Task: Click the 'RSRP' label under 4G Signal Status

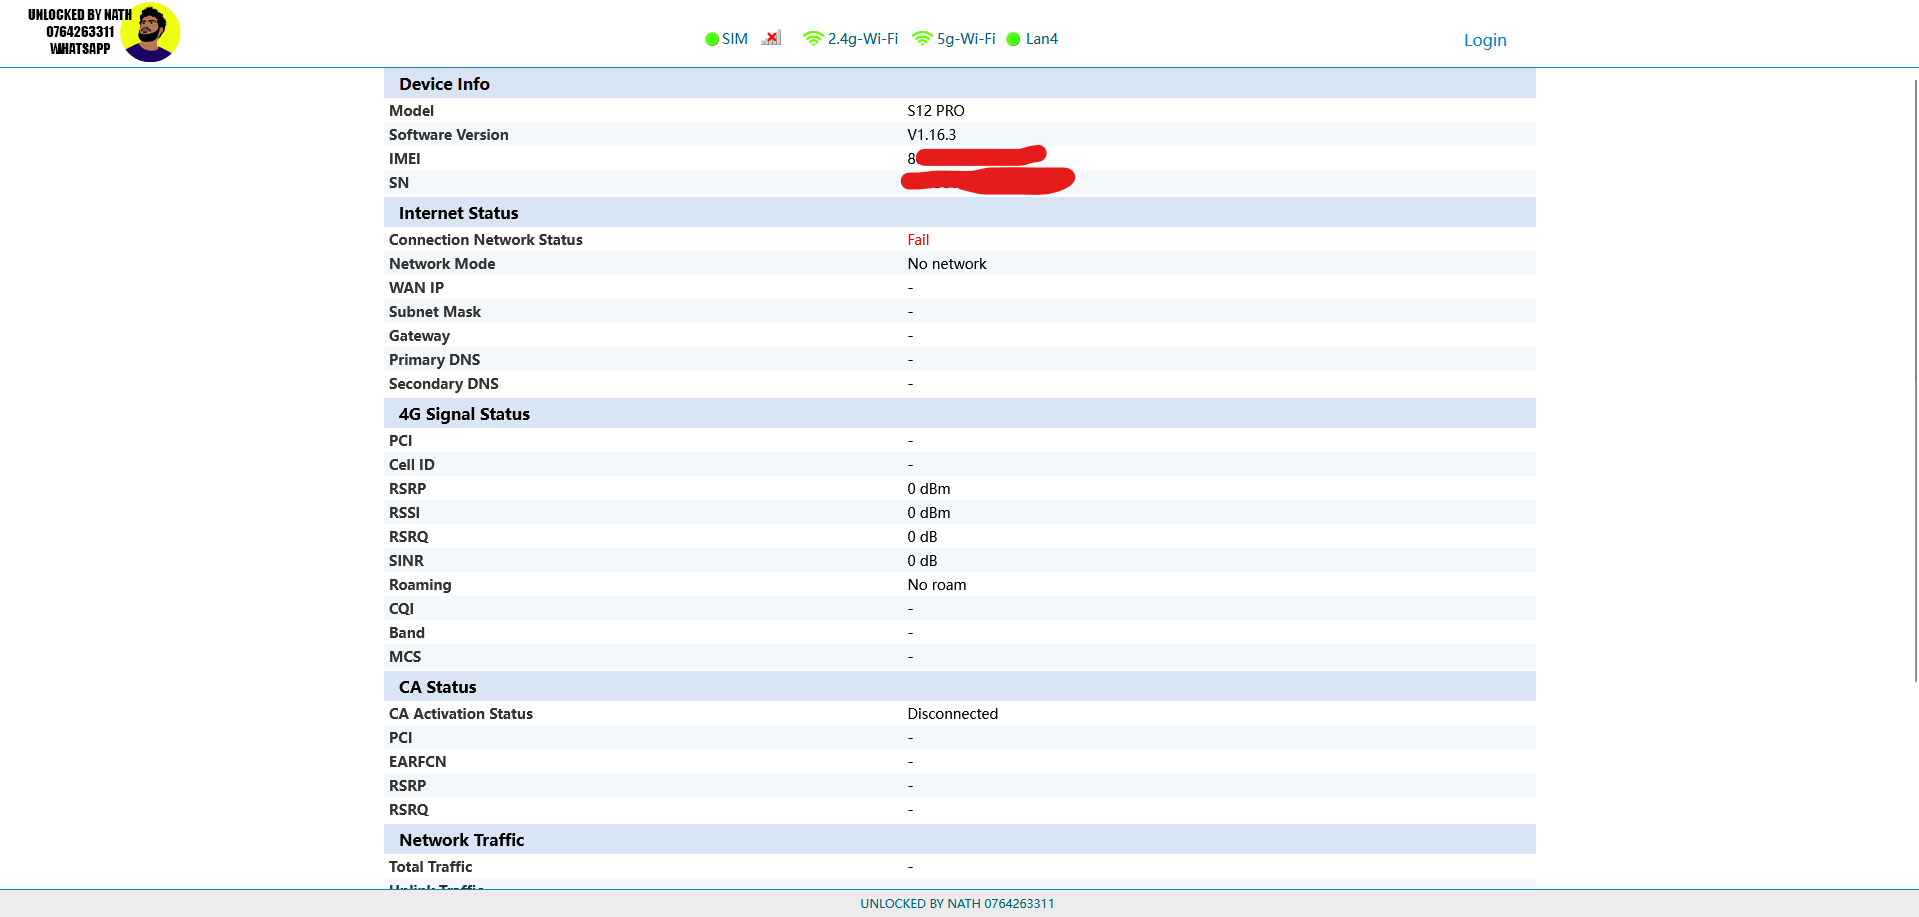Action: tap(407, 489)
